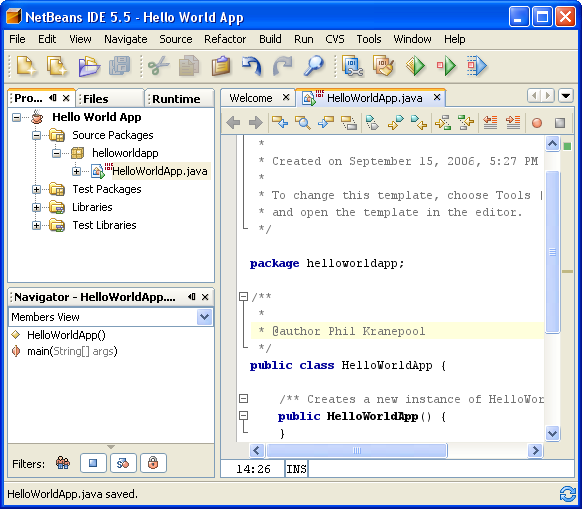Click the Undo arrow icon
The image size is (582, 509).
252,66
